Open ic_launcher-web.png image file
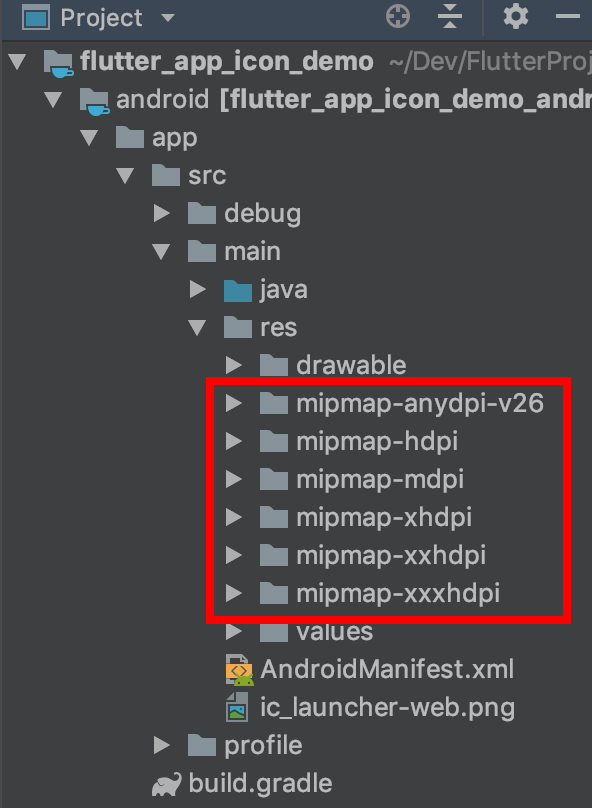The height and width of the screenshot is (808, 592). 387,708
